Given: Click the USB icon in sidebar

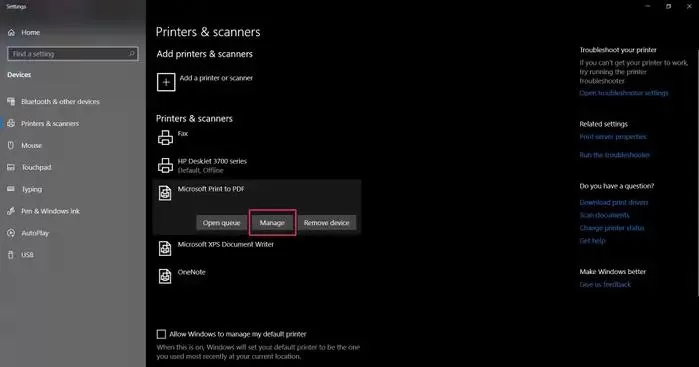Looking at the screenshot, I should [11, 255].
